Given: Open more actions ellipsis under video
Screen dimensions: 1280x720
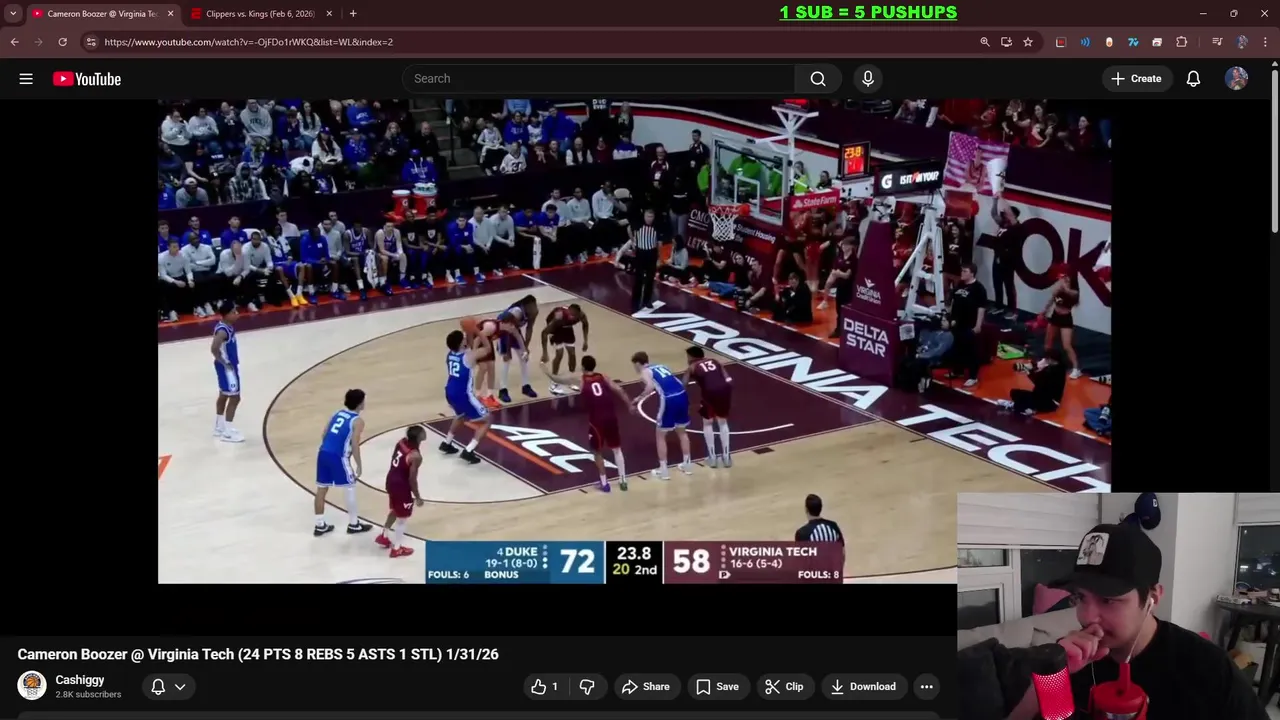Looking at the screenshot, I should (927, 687).
